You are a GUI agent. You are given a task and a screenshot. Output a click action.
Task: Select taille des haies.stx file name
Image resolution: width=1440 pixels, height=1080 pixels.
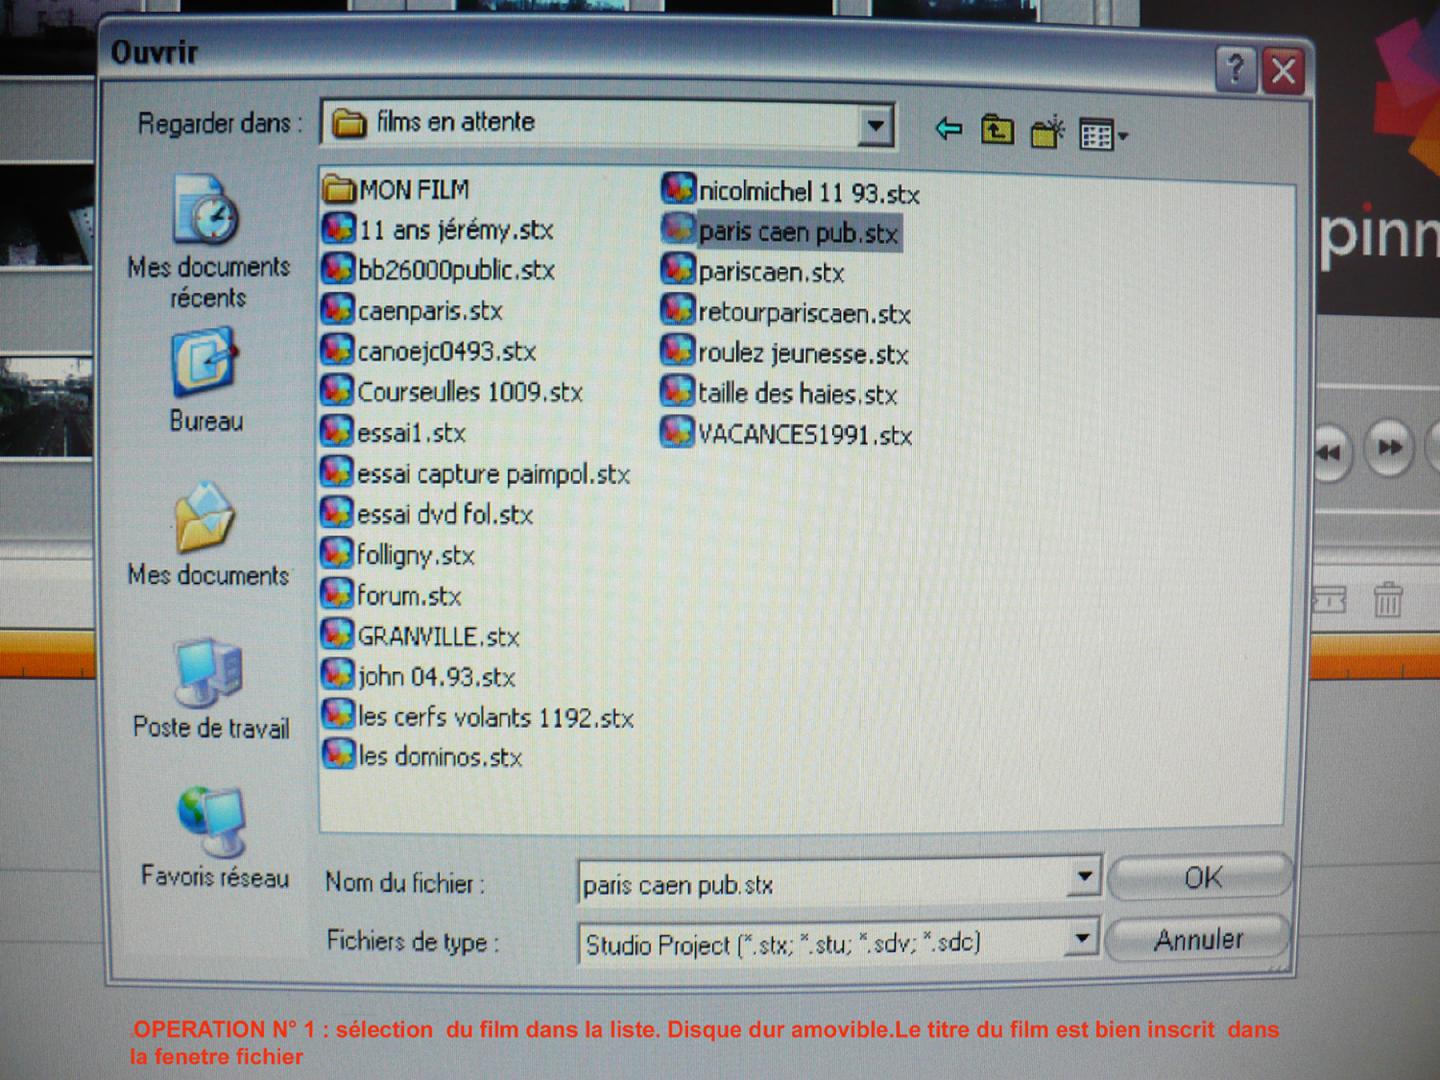797,394
